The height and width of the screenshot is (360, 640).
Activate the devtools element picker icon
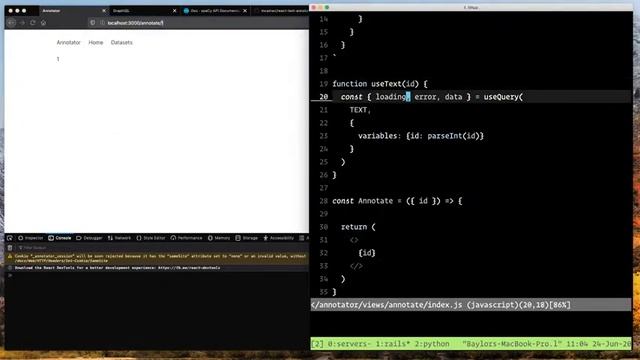click(x=10, y=238)
